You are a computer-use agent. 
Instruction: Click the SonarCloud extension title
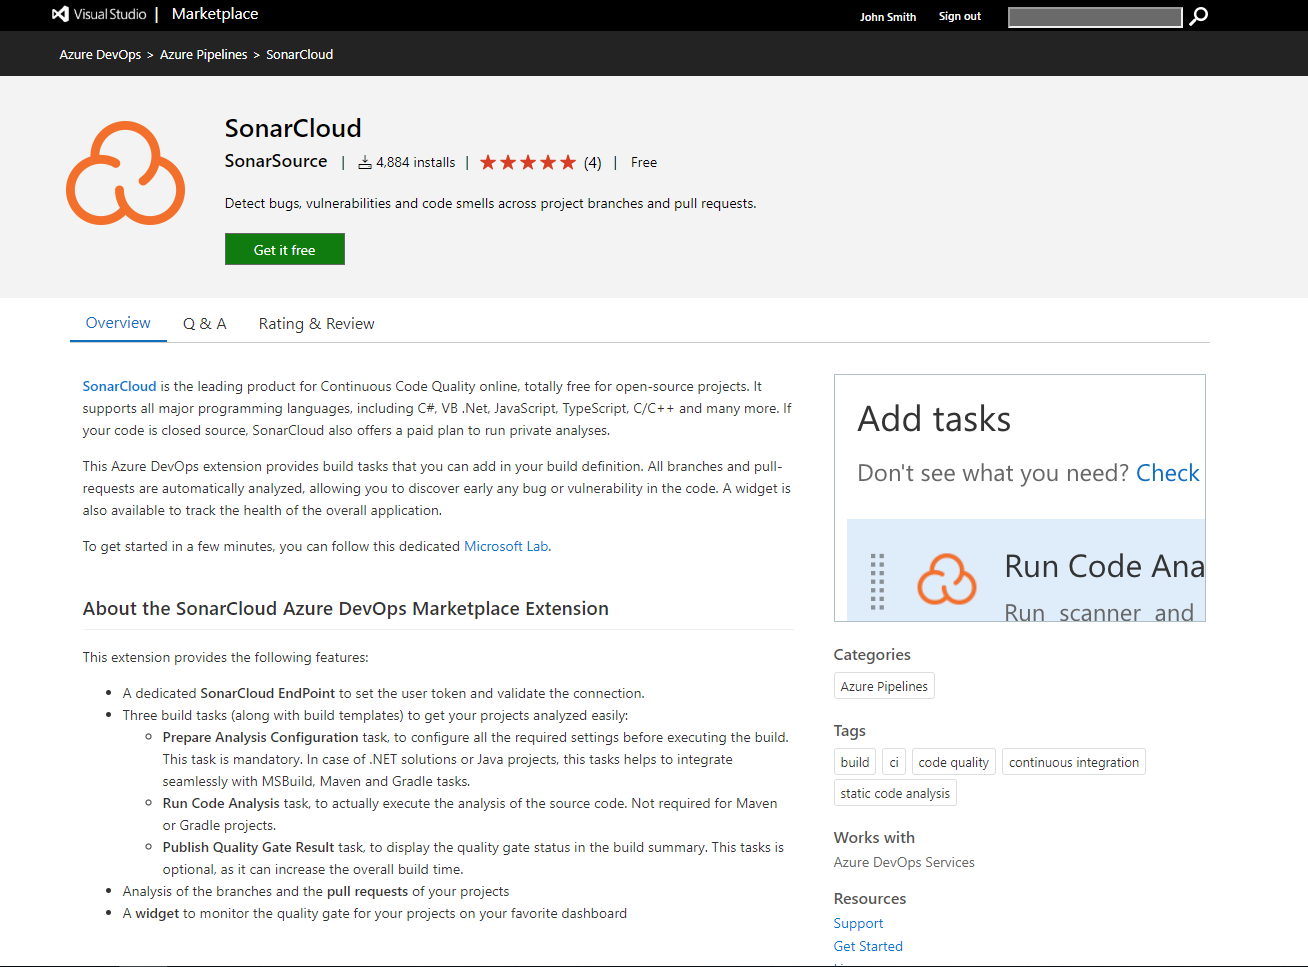[x=293, y=128]
